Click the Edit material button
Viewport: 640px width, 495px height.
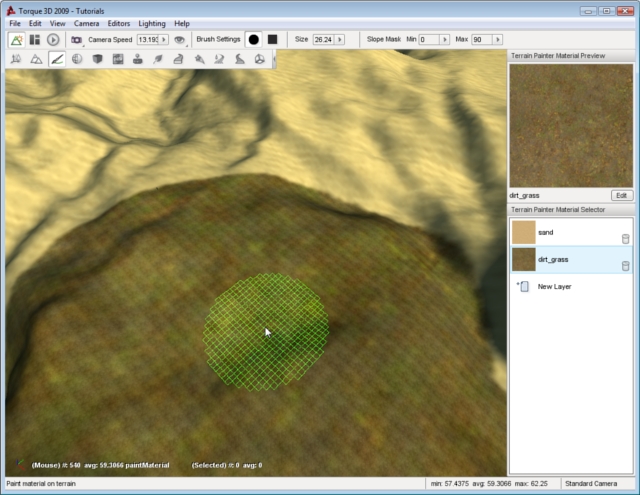coord(621,195)
